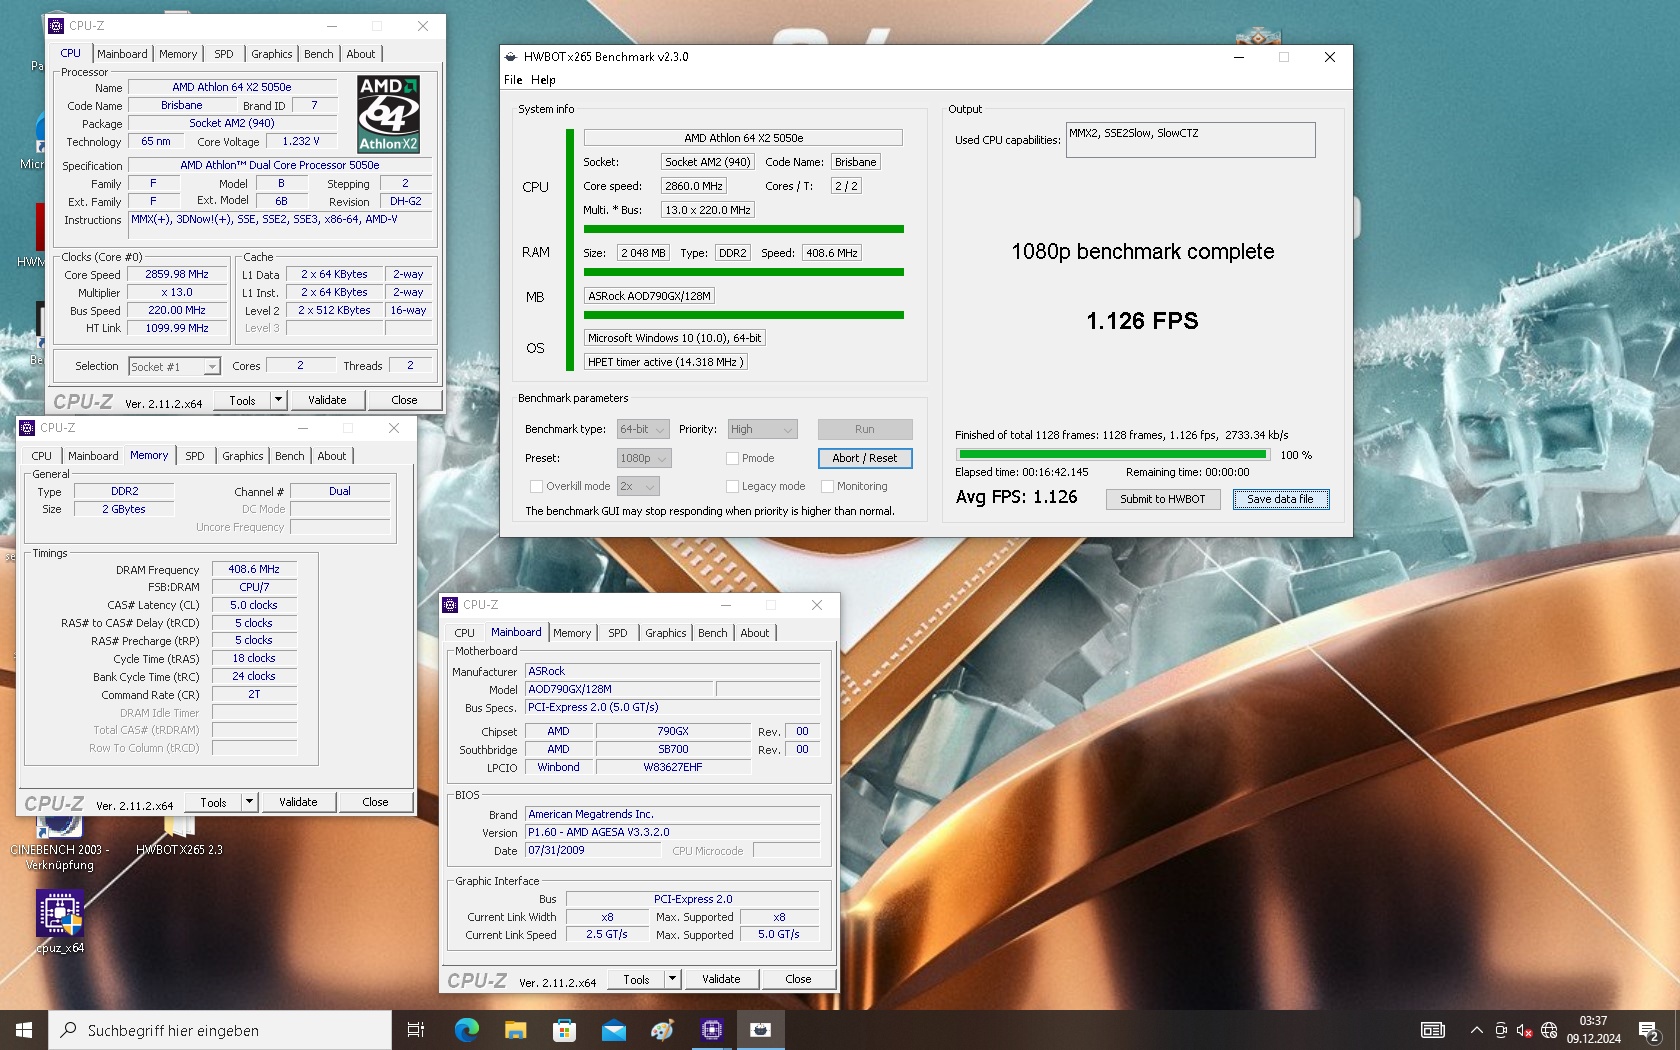
Task: Click the taskbar search box
Action: 220,1030
